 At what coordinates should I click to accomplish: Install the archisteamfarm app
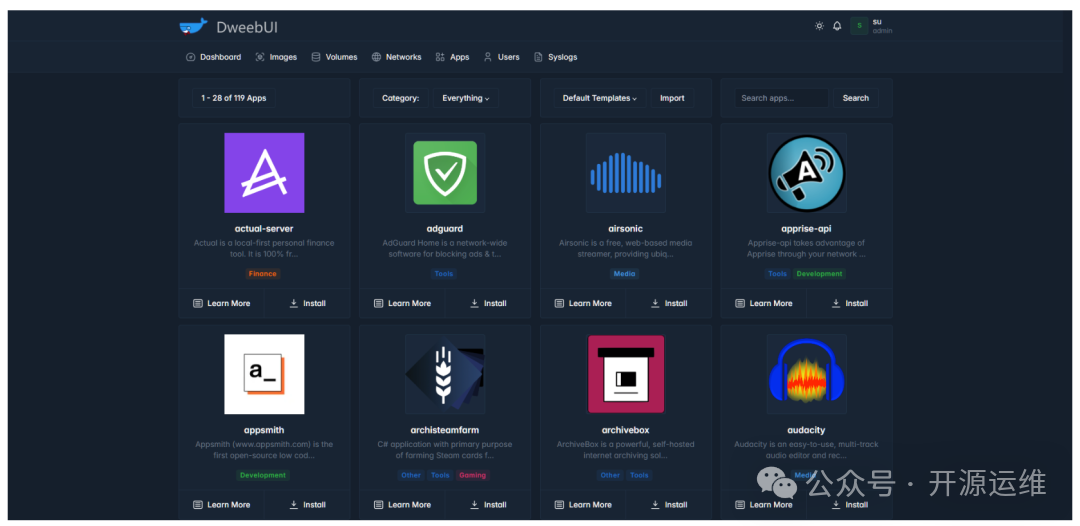click(488, 505)
